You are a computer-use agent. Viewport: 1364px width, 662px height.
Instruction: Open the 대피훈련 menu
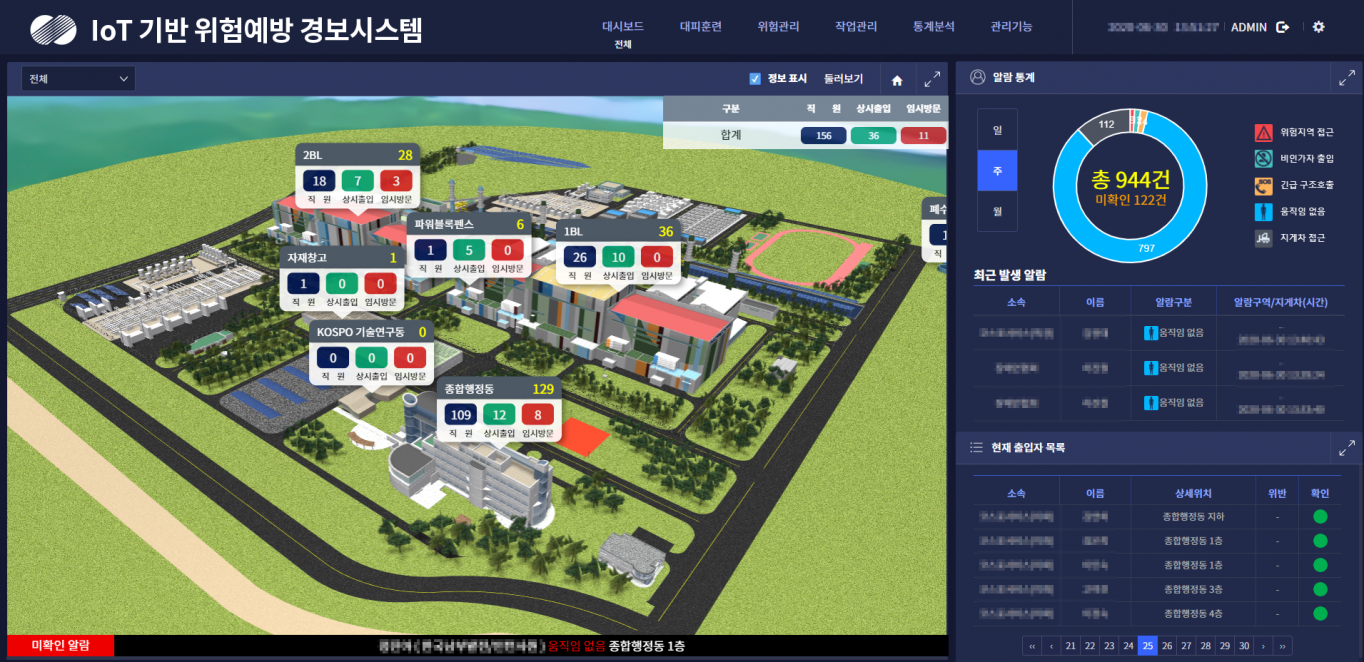[701, 27]
